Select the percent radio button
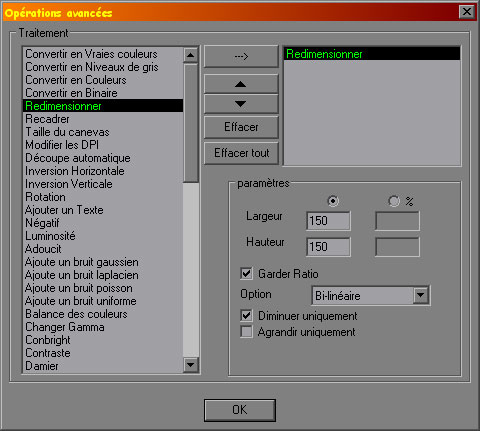Viewport: 480px width, 431px height. 394,201
